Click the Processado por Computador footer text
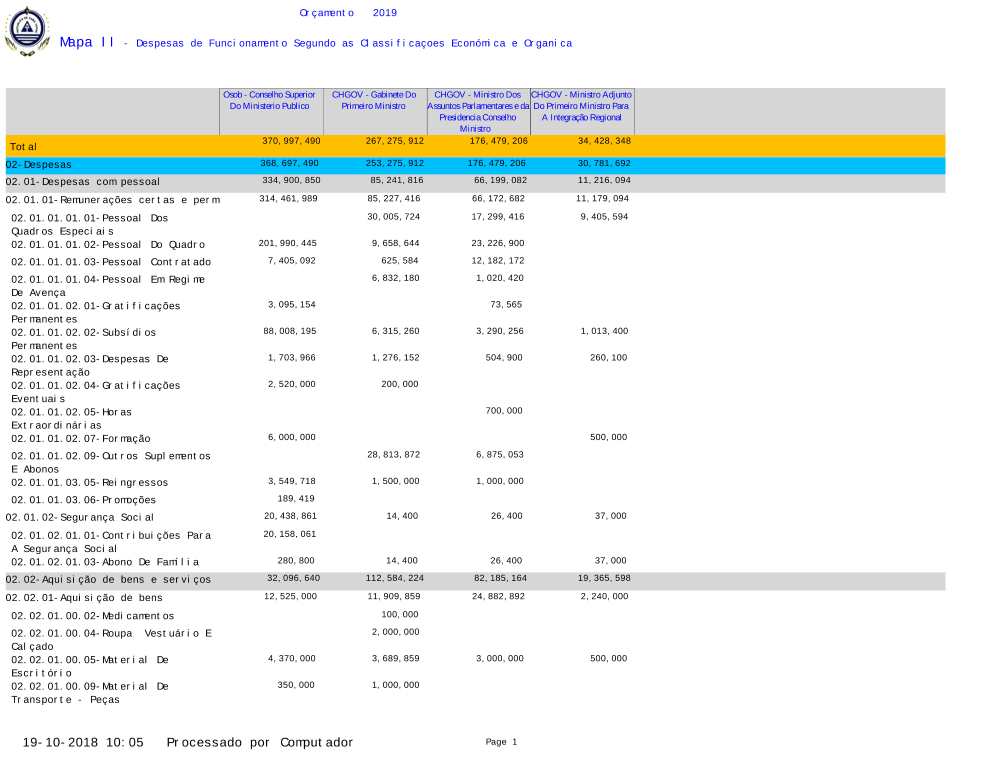The height and width of the screenshot is (773, 1000). (x=259, y=742)
